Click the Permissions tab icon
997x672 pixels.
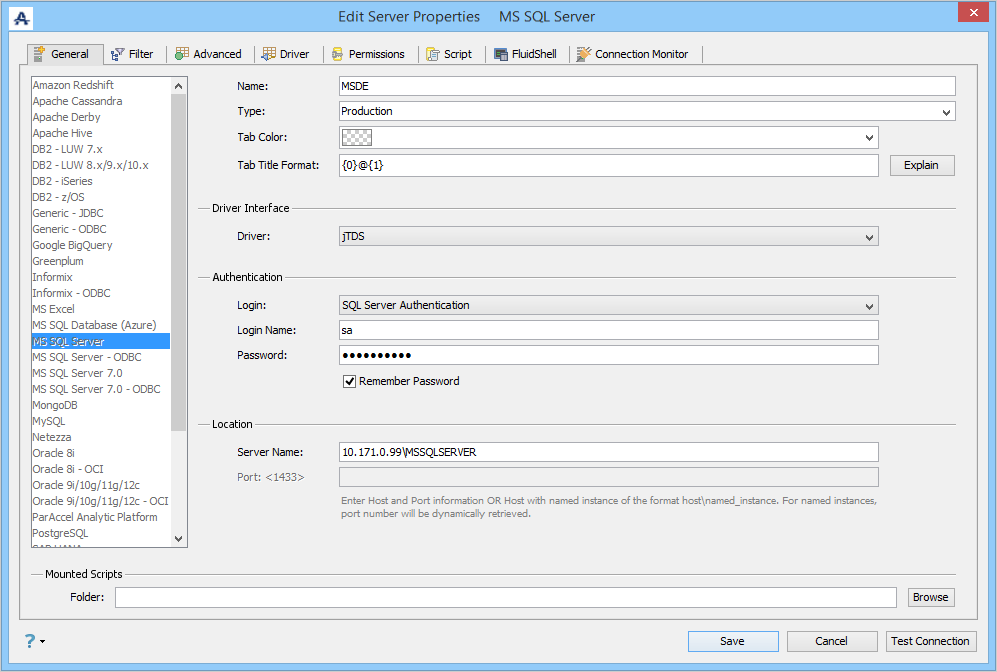pyautogui.click(x=338, y=54)
